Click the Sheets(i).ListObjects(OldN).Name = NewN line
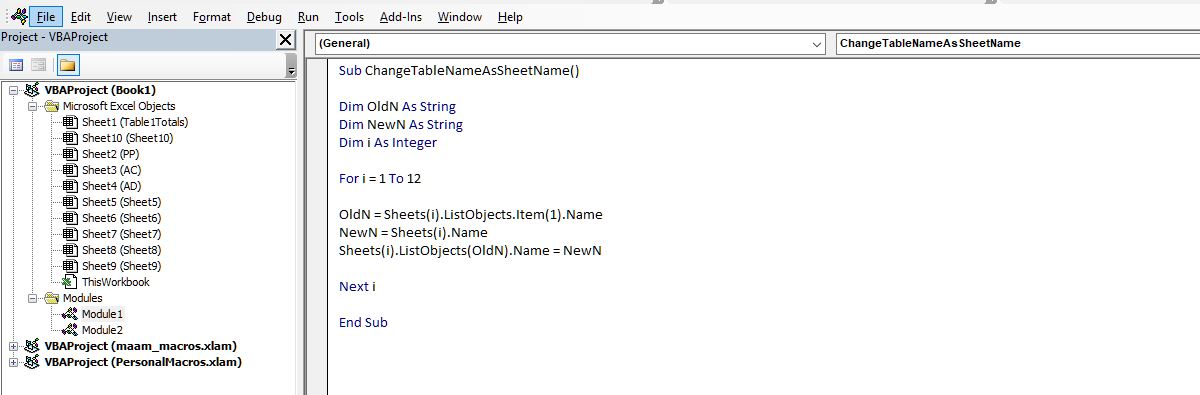 (x=470, y=250)
